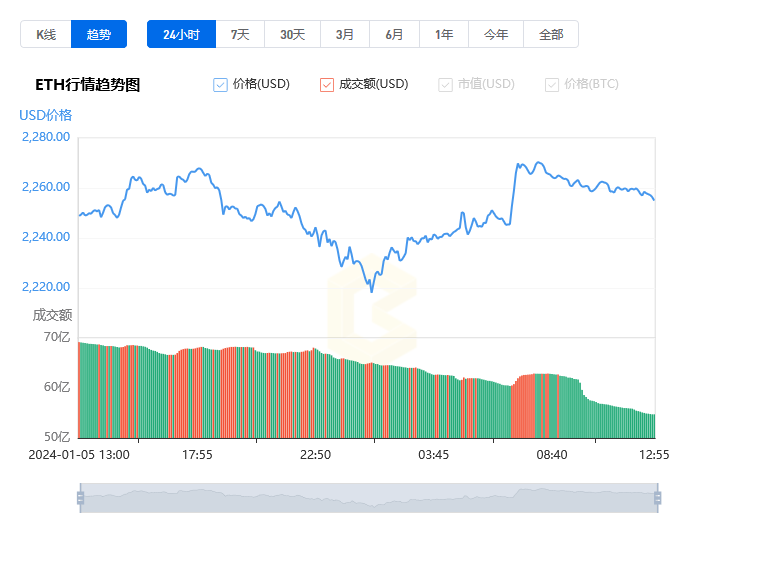Image resolution: width=780 pixels, height=563 pixels.
Task: Click the USD价格 axis title
Action: pos(46,115)
